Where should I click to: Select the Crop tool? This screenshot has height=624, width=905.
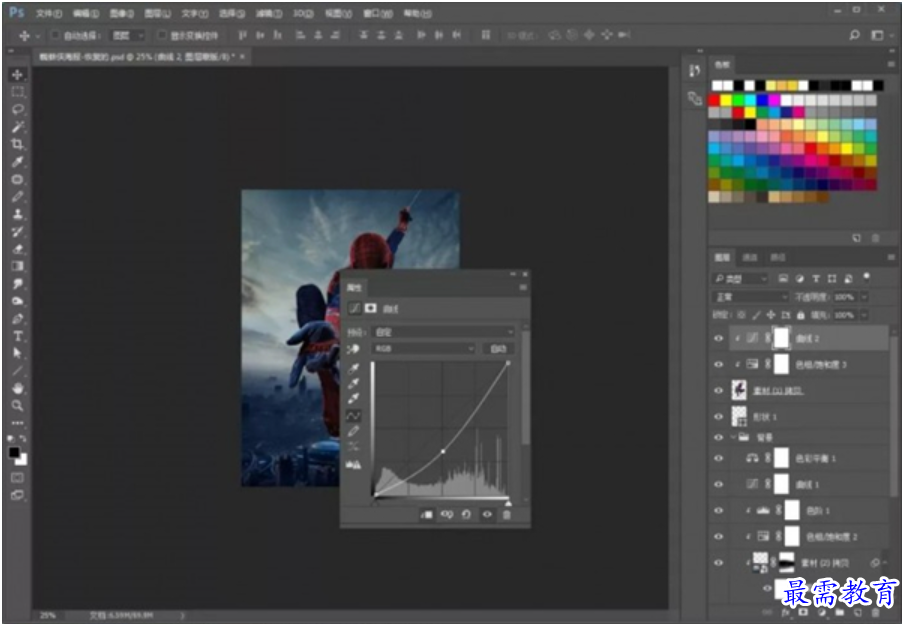(x=17, y=144)
